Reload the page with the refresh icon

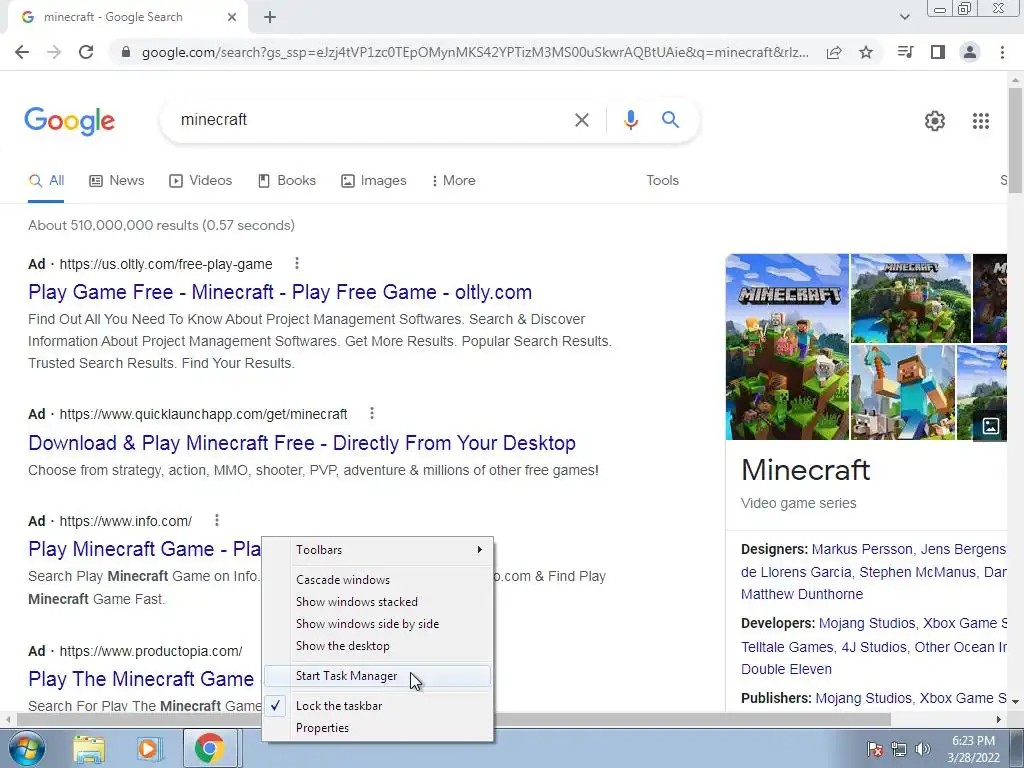pyautogui.click(x=86, y=52)
